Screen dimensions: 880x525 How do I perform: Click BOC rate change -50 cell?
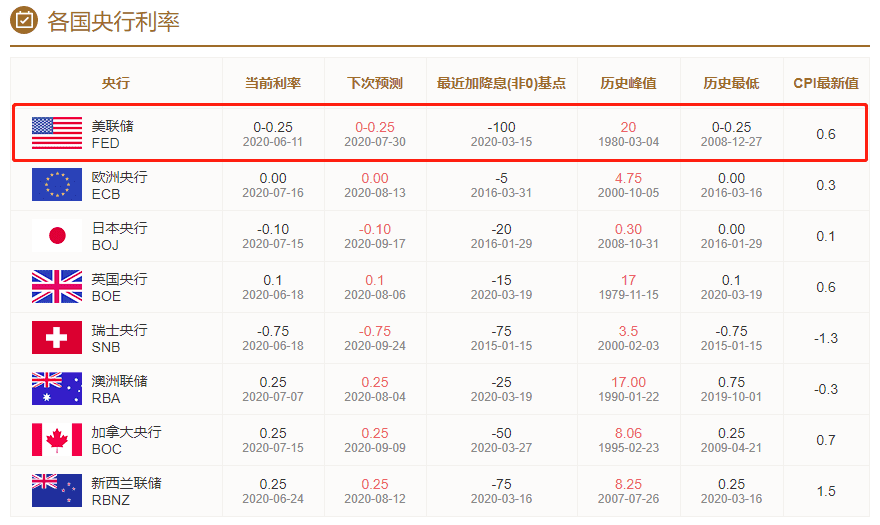pyautogui.click(x=501, y=441)
